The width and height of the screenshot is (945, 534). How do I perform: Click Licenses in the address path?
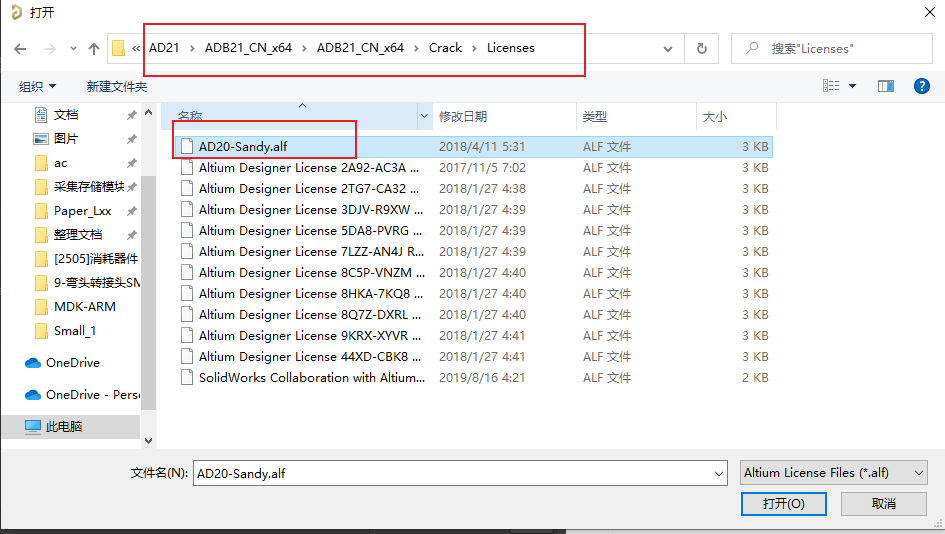pyautogui.click(x=510, y=48)
